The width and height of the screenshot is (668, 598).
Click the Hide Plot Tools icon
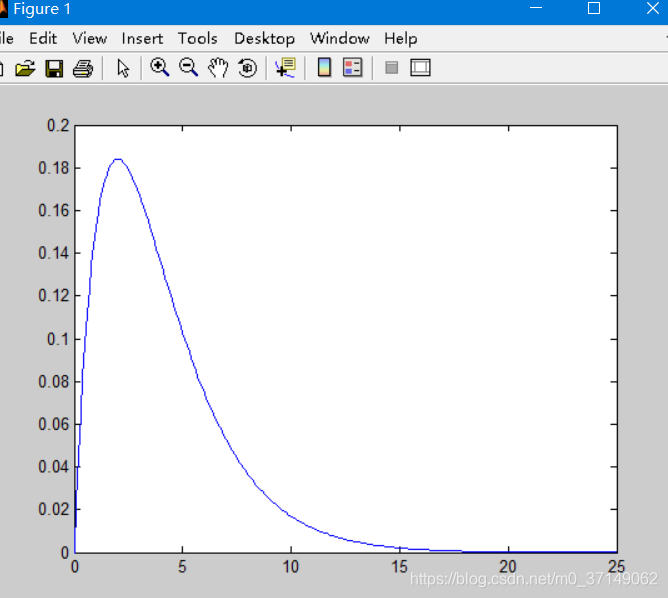(x=392, y=67)
